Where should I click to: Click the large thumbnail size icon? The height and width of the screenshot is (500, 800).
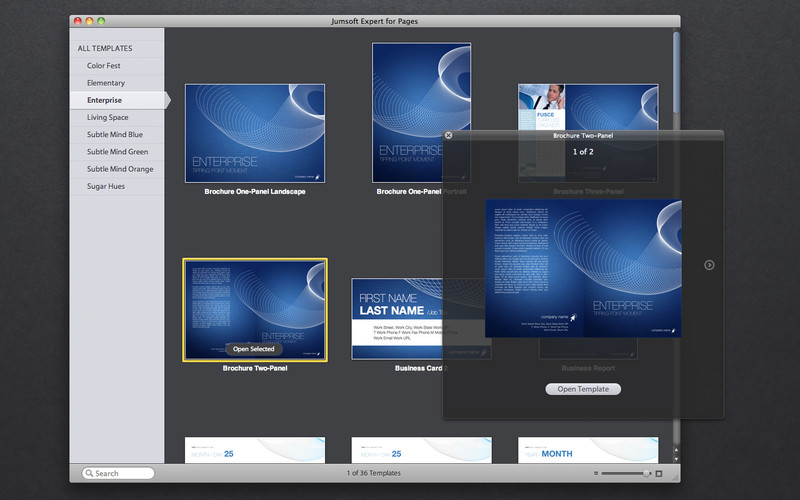(x=659, y=473)
